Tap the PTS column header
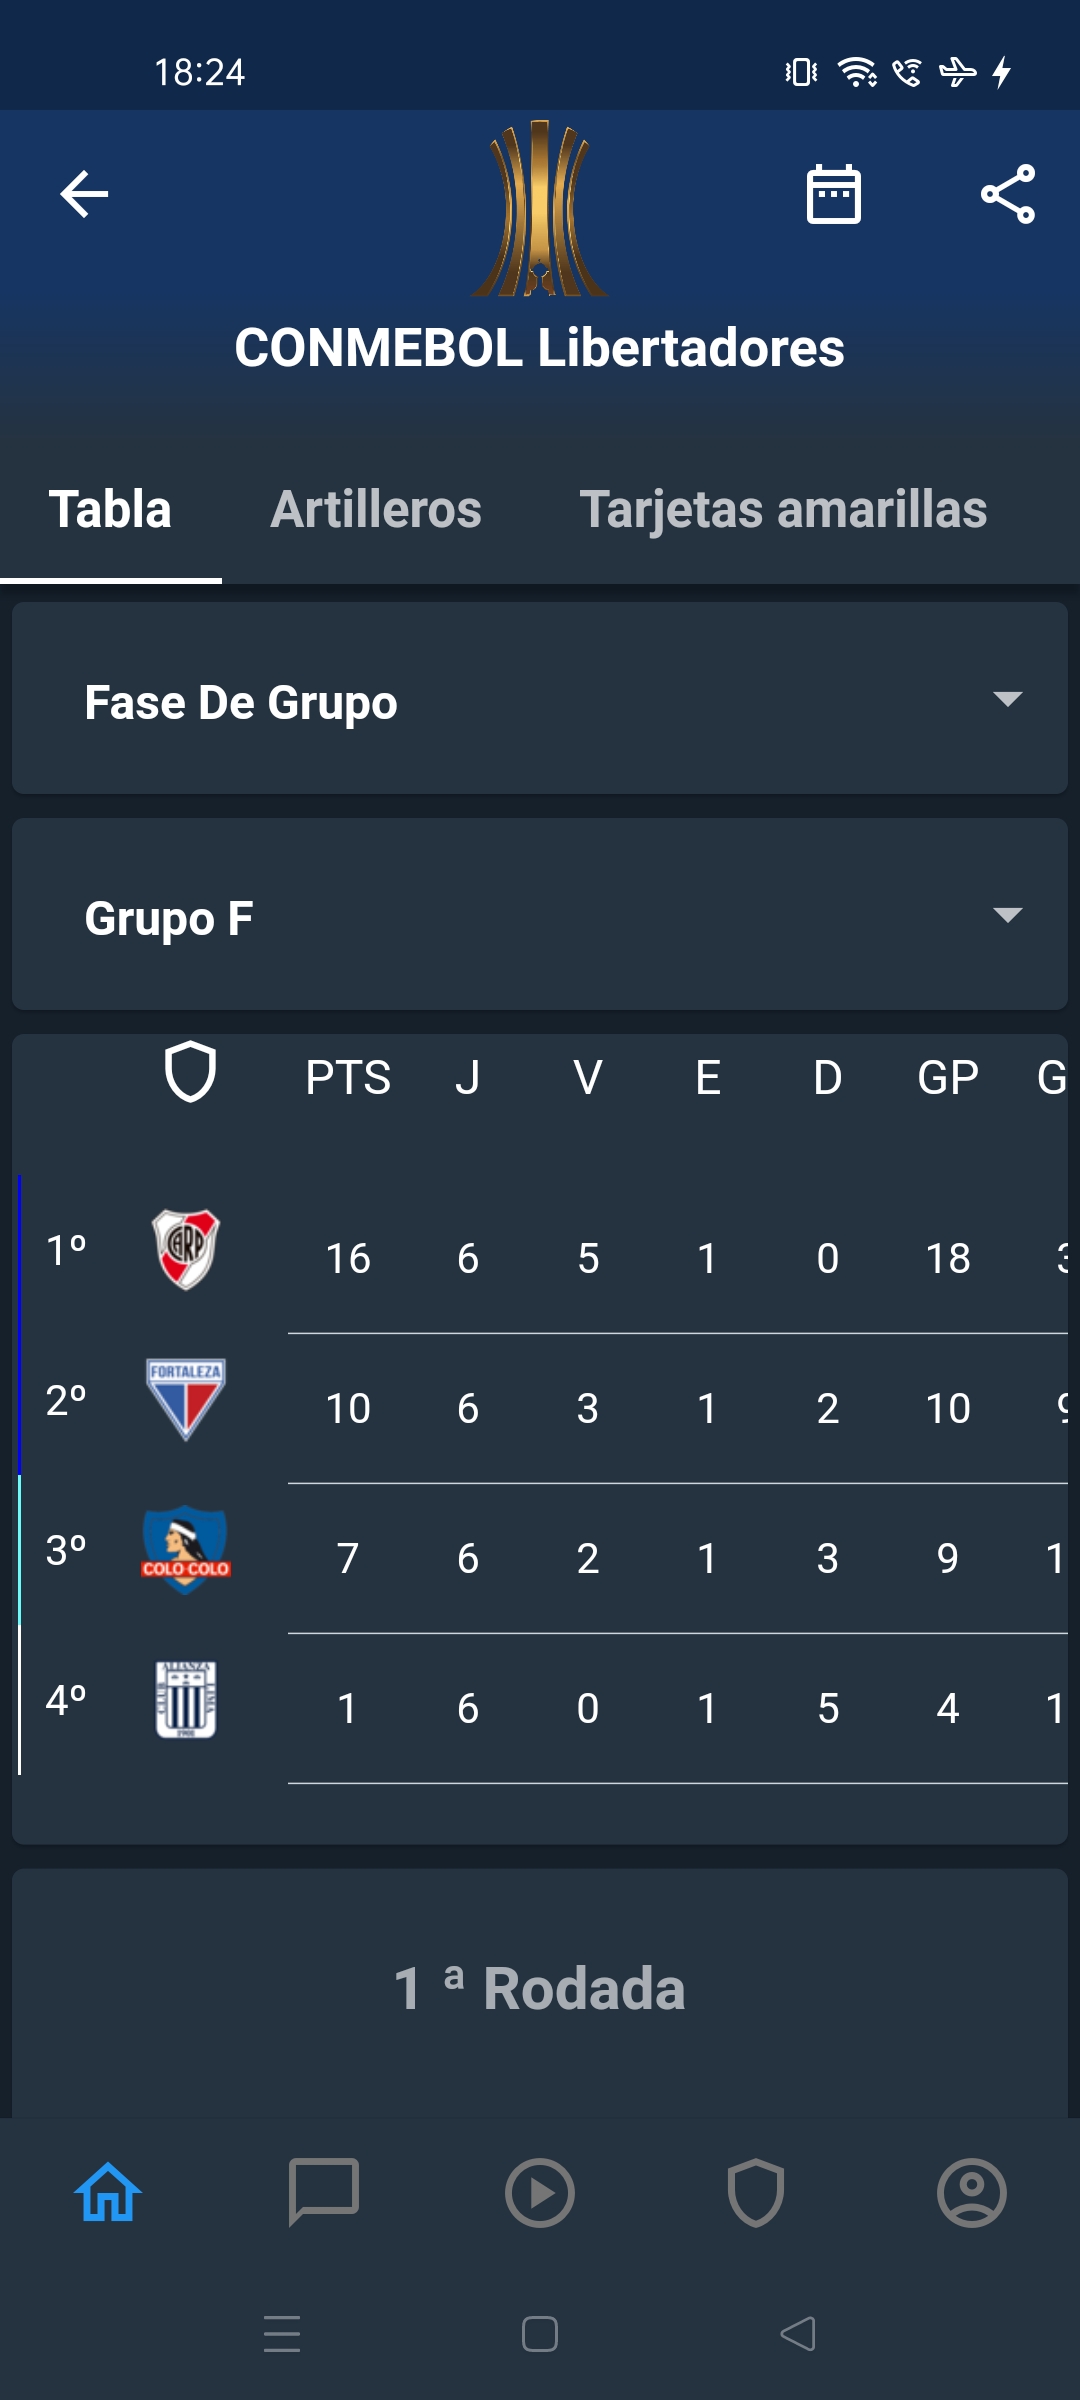 (348, 1078)
